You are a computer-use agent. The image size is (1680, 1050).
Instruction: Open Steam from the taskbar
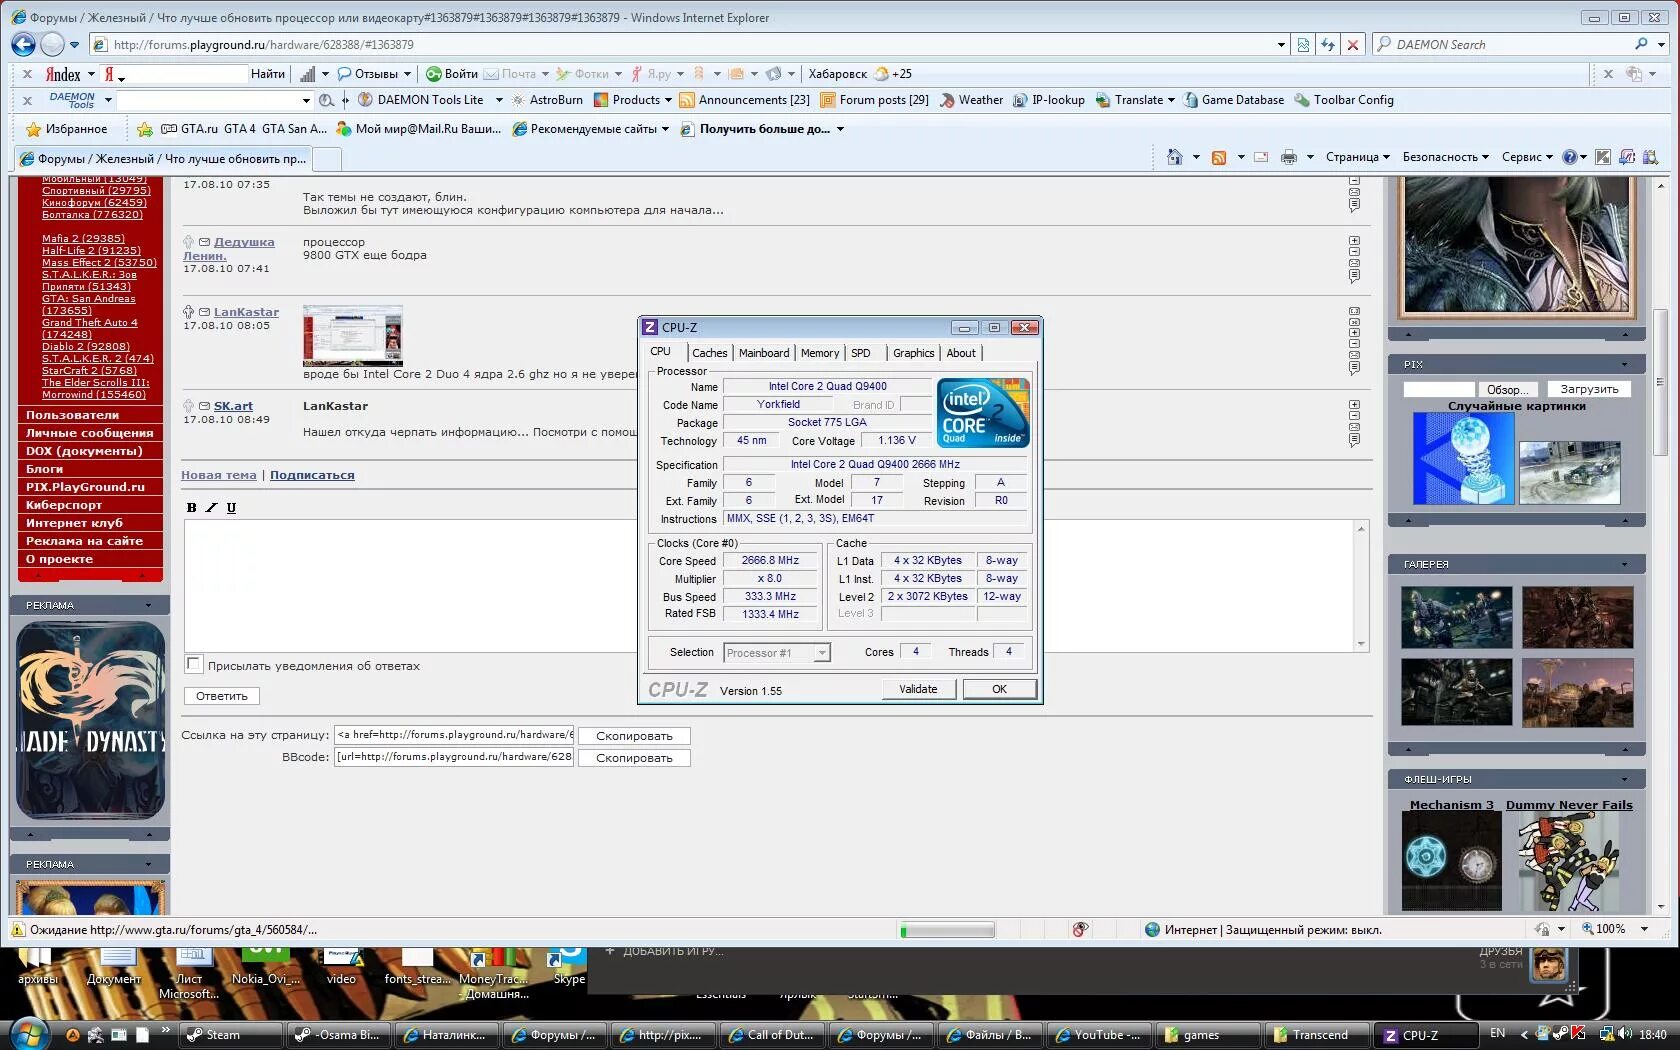(230, 1035)
